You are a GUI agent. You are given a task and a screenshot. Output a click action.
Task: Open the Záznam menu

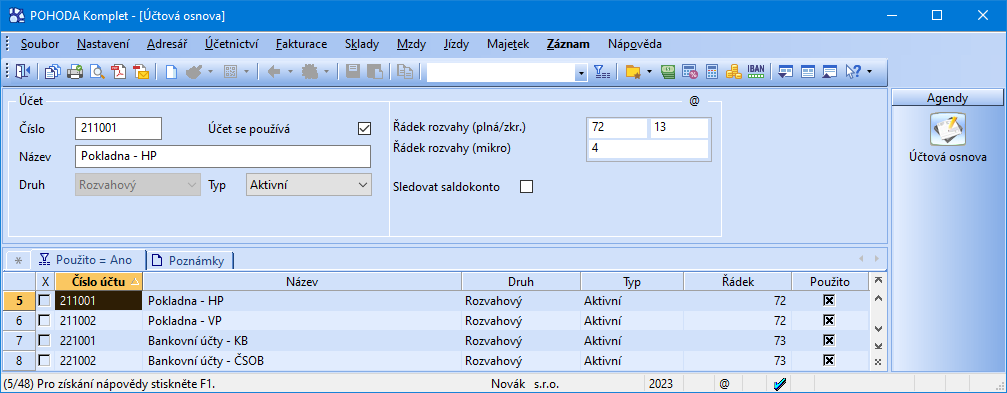(568, 44)
